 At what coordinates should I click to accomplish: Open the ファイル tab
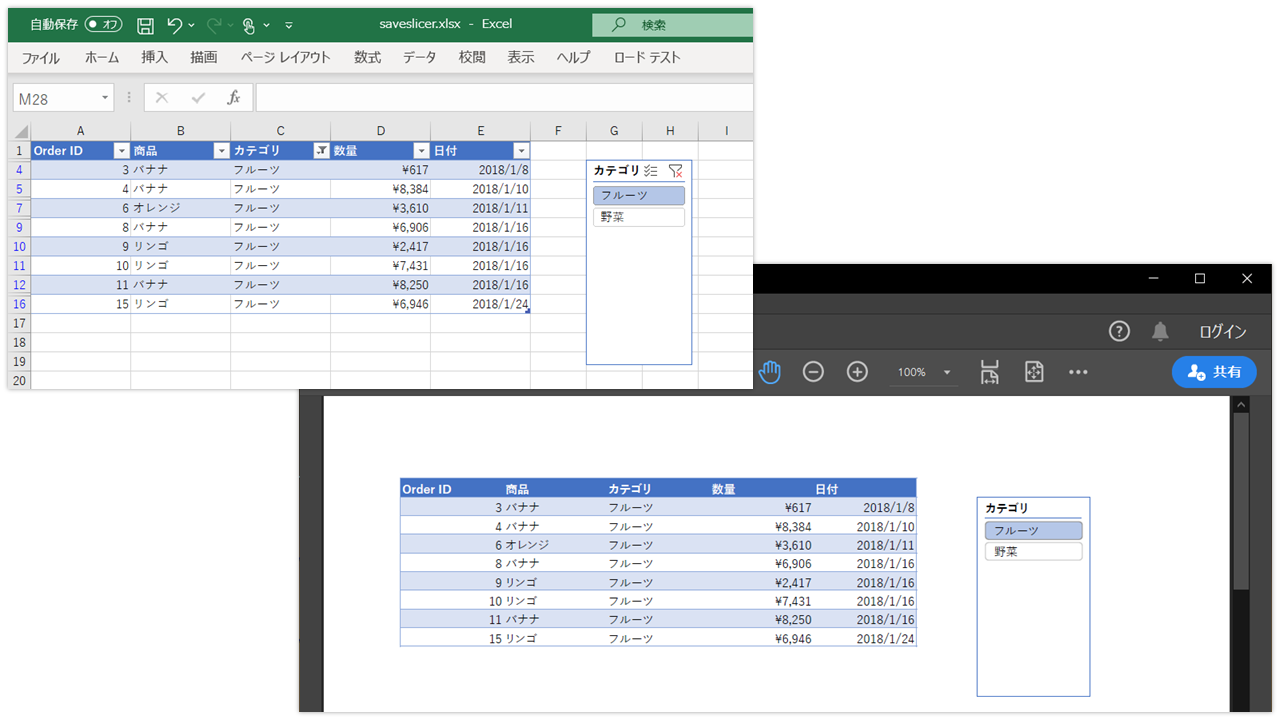point(41,57)
